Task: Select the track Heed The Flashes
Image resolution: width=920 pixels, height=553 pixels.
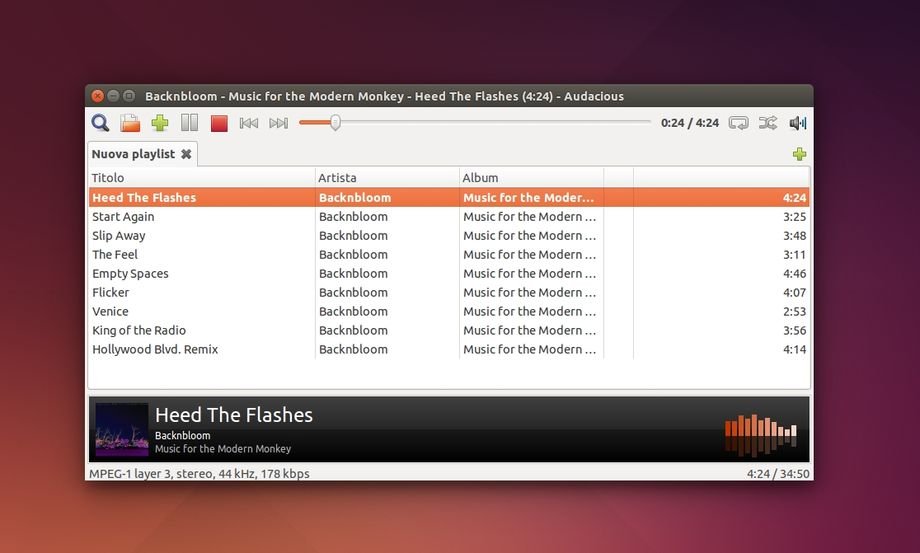Action: [449, 198]
